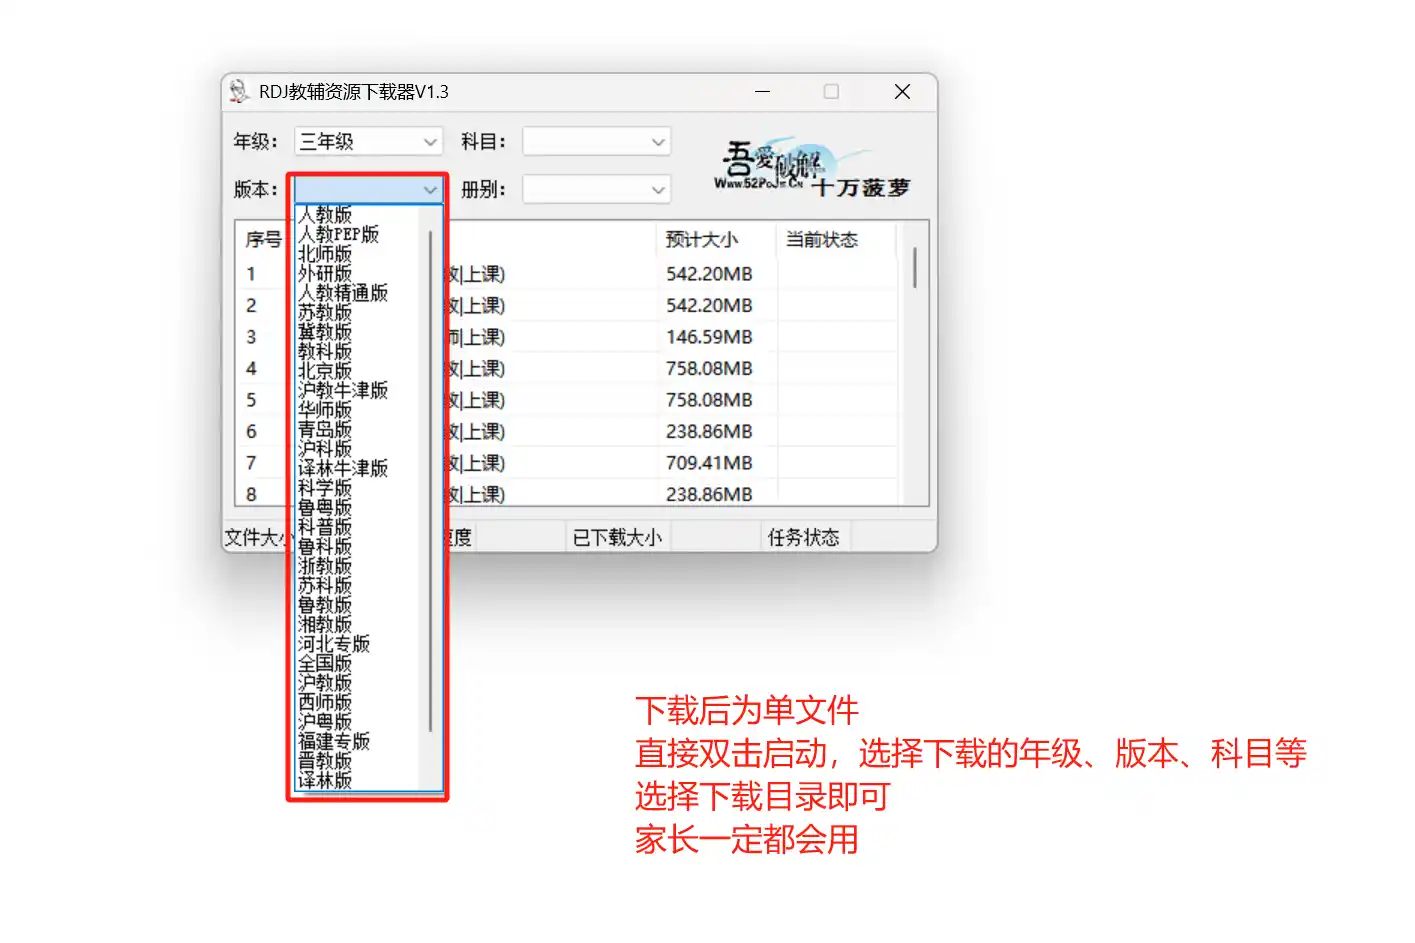The width and height of the screenshot is (1415, 943).
Task: Select 北京版 option
Action: tap(325, 371)
